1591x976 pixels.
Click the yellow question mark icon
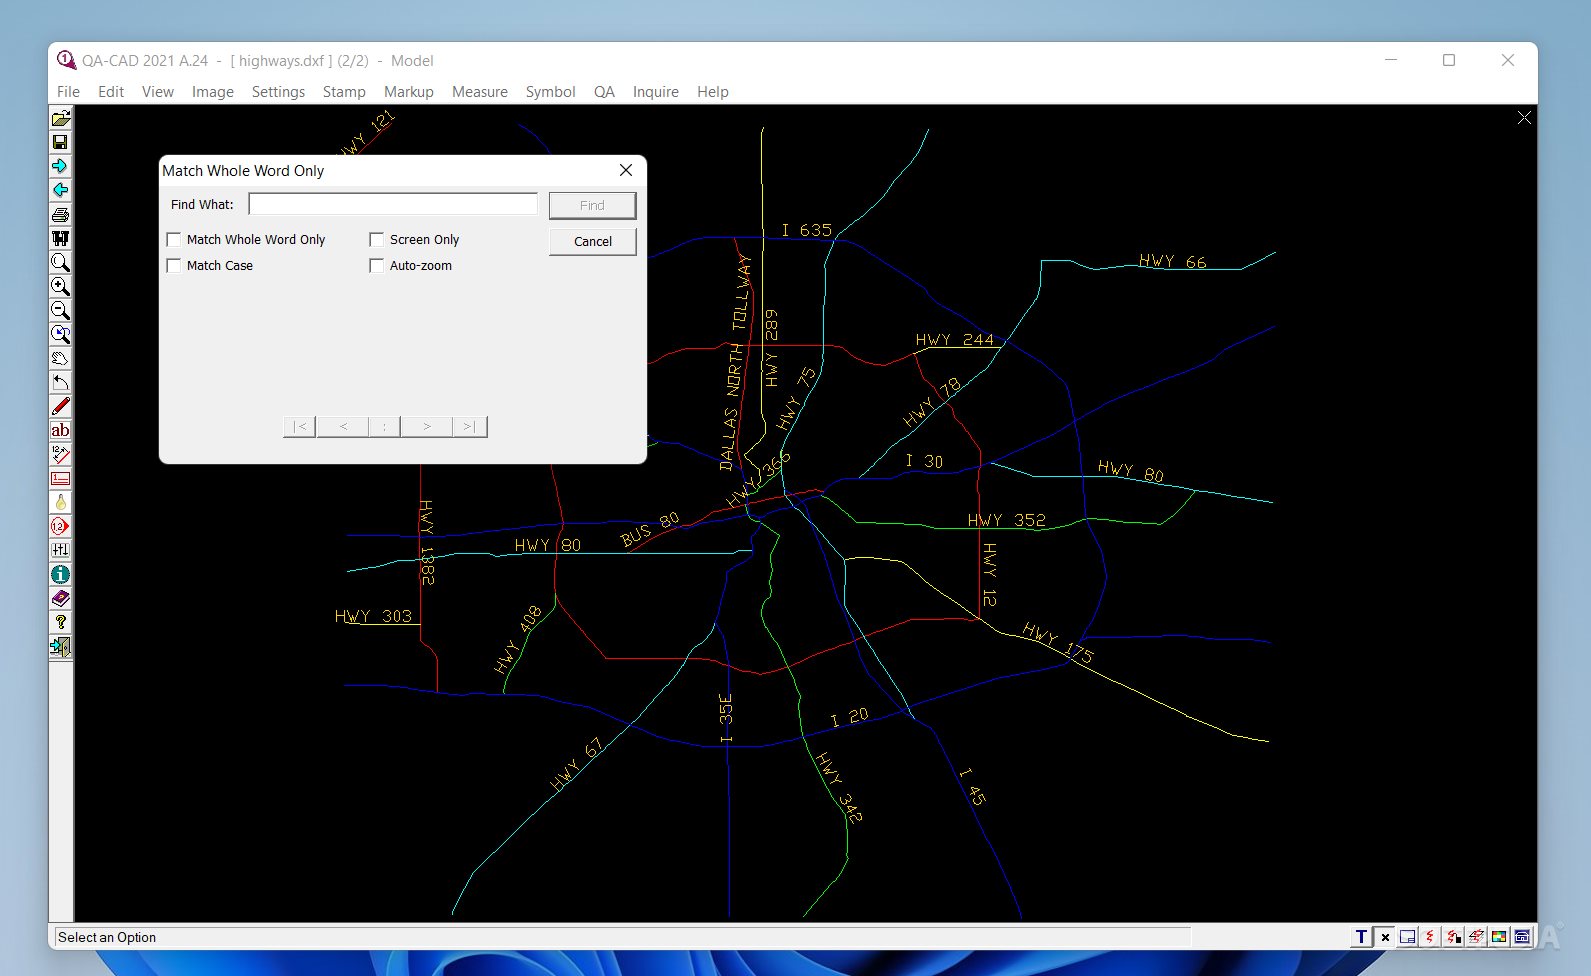60,622
